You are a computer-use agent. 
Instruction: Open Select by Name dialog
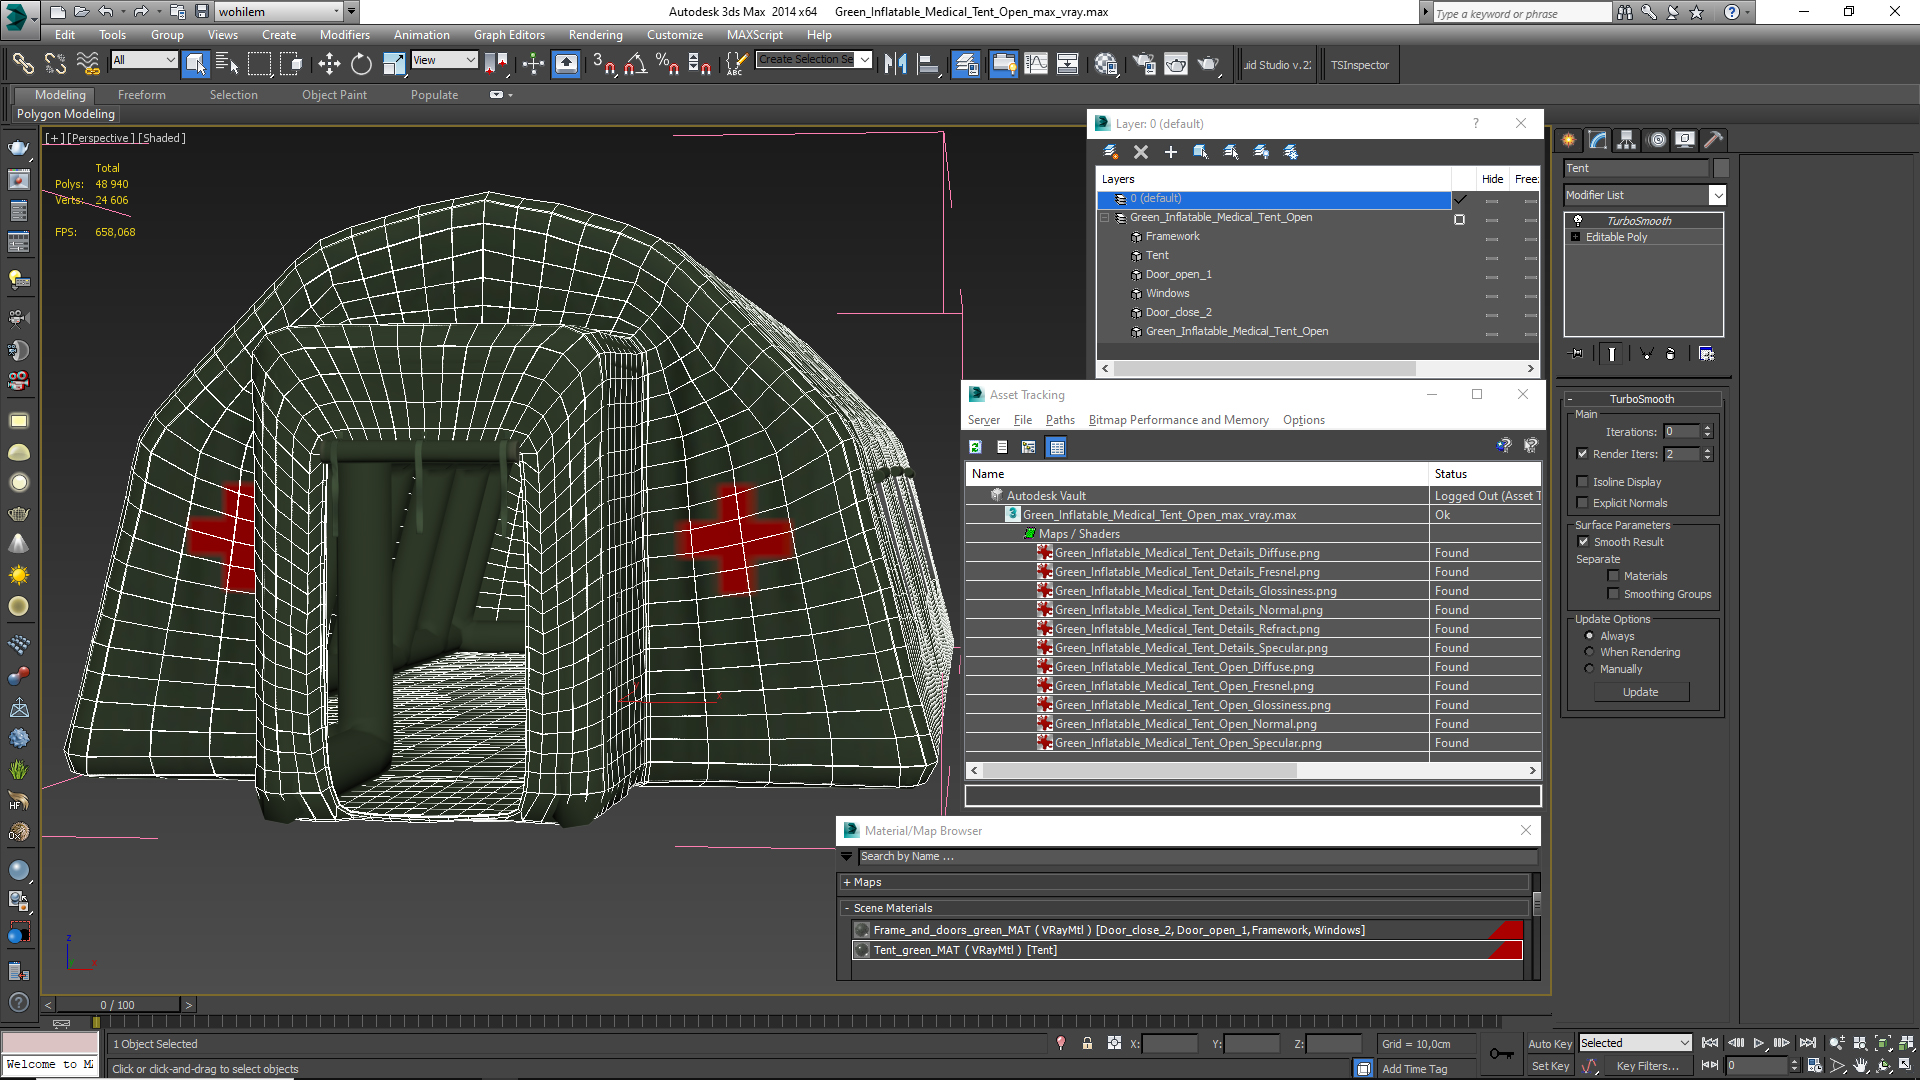227,64
